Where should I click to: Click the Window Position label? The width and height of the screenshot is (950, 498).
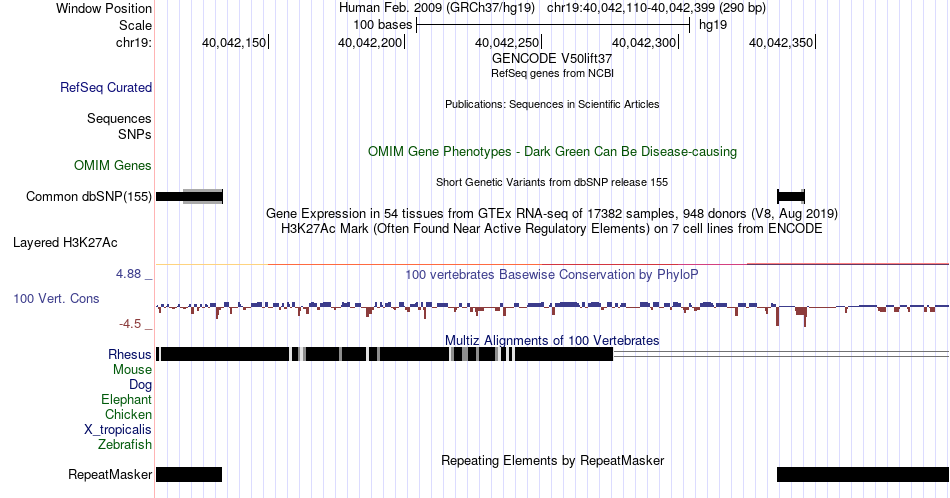104,8
